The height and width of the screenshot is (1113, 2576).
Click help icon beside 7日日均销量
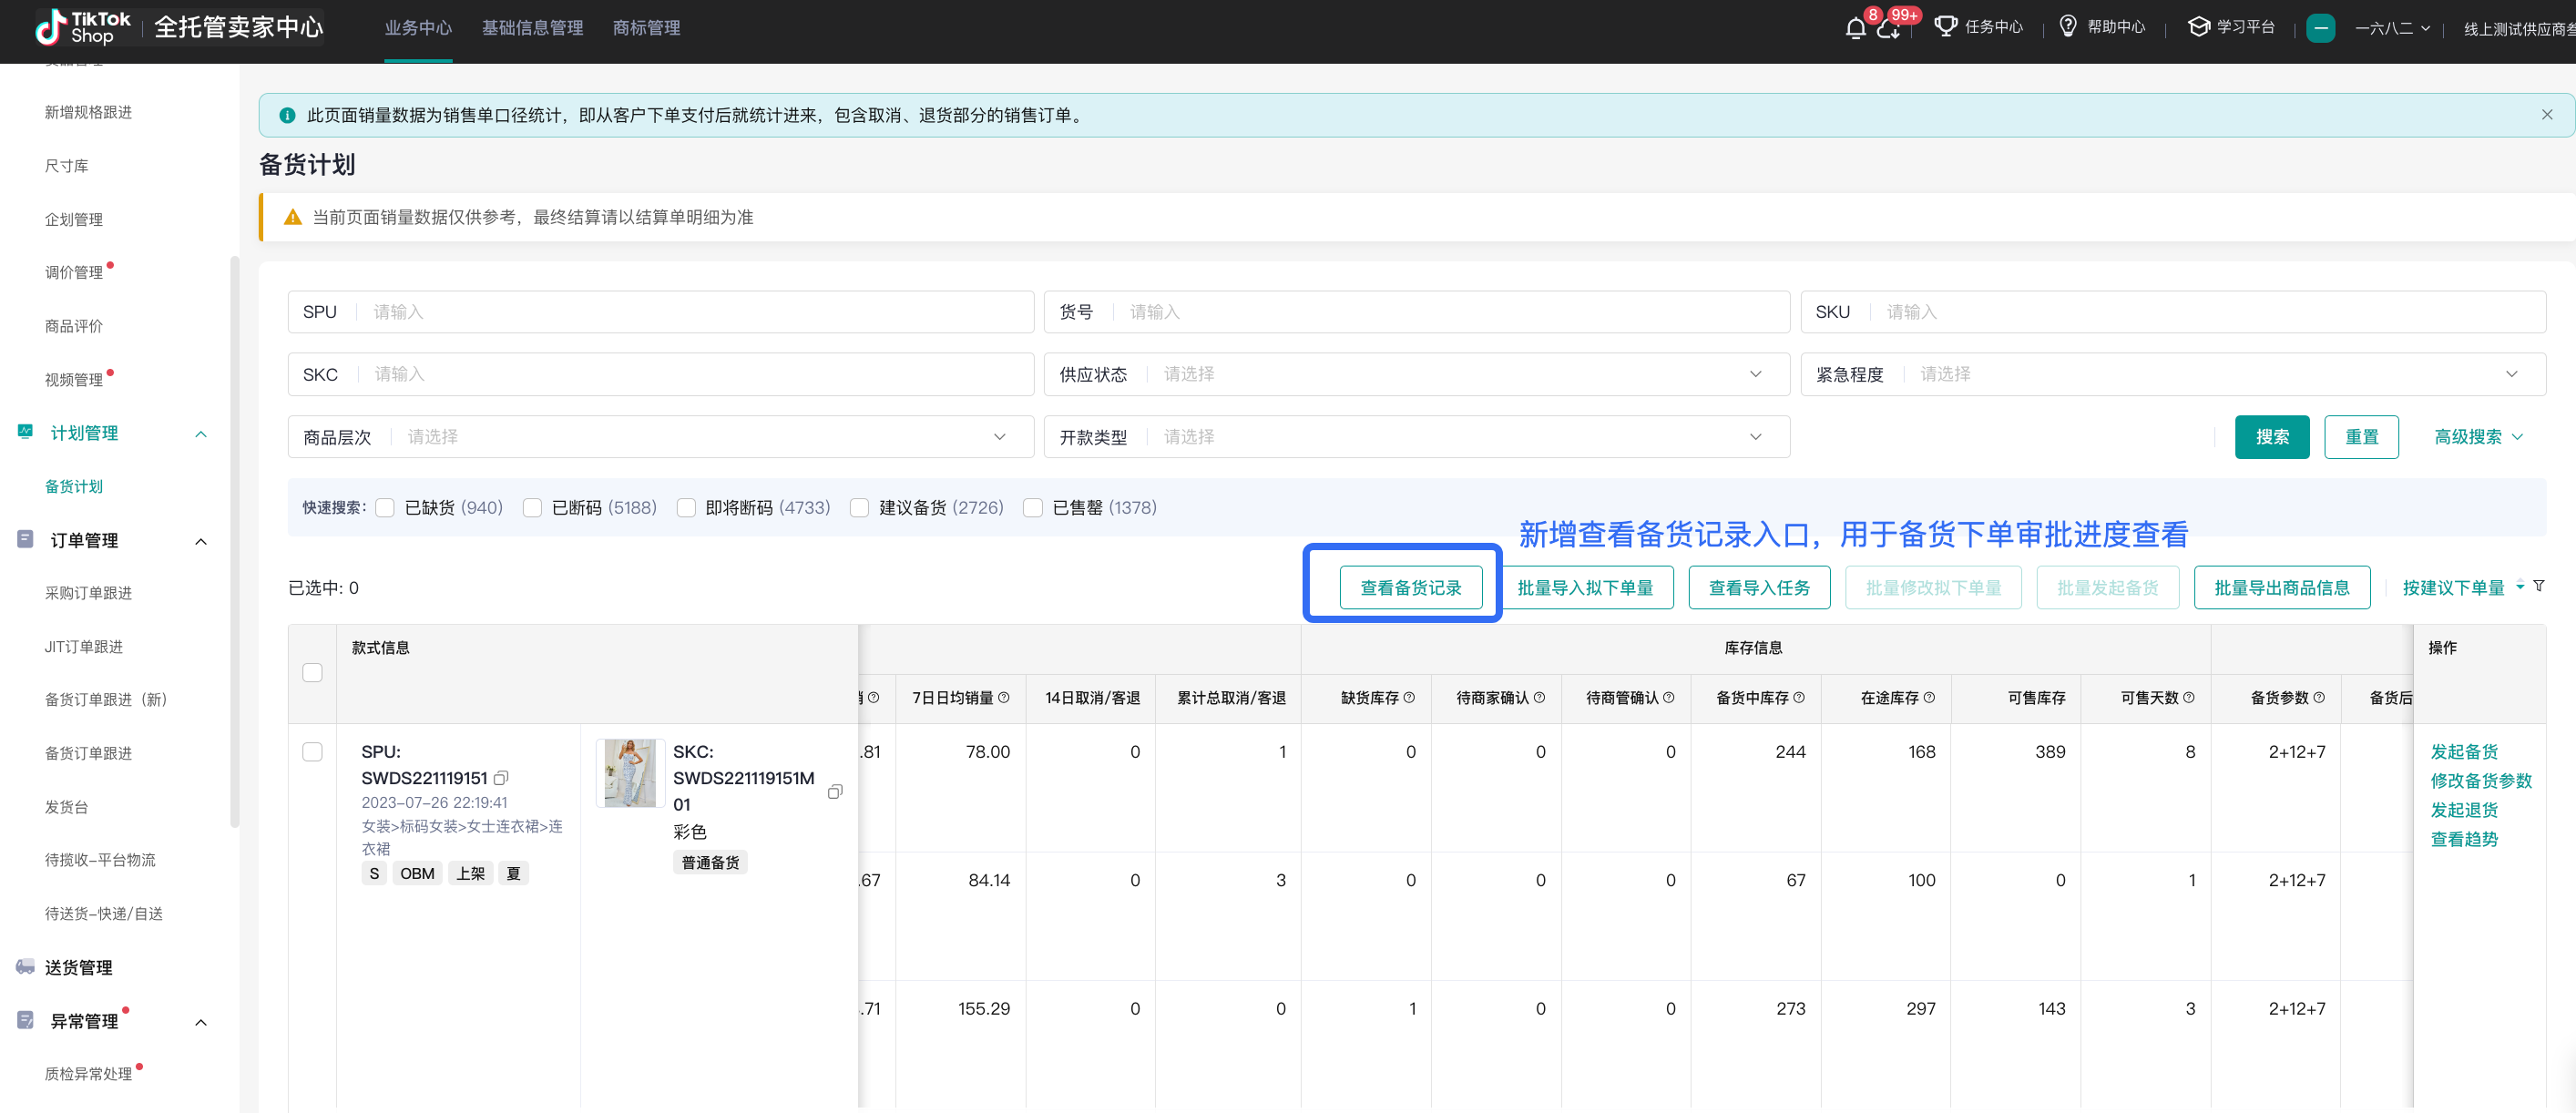[1004, 698]
